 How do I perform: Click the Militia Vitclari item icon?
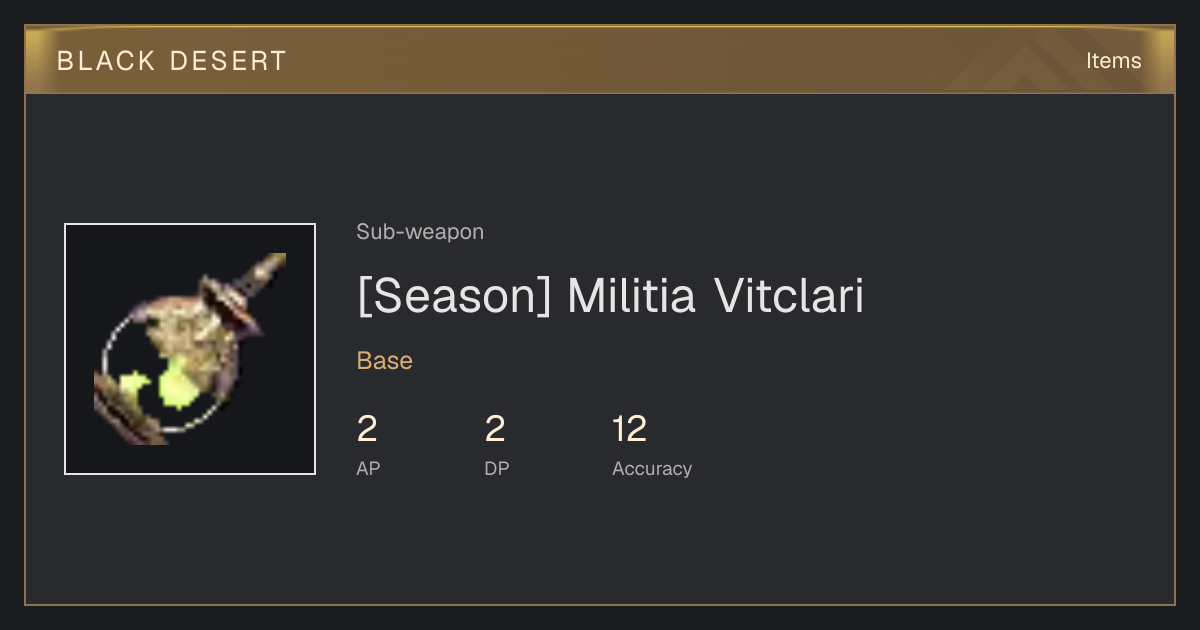point(190,349)
